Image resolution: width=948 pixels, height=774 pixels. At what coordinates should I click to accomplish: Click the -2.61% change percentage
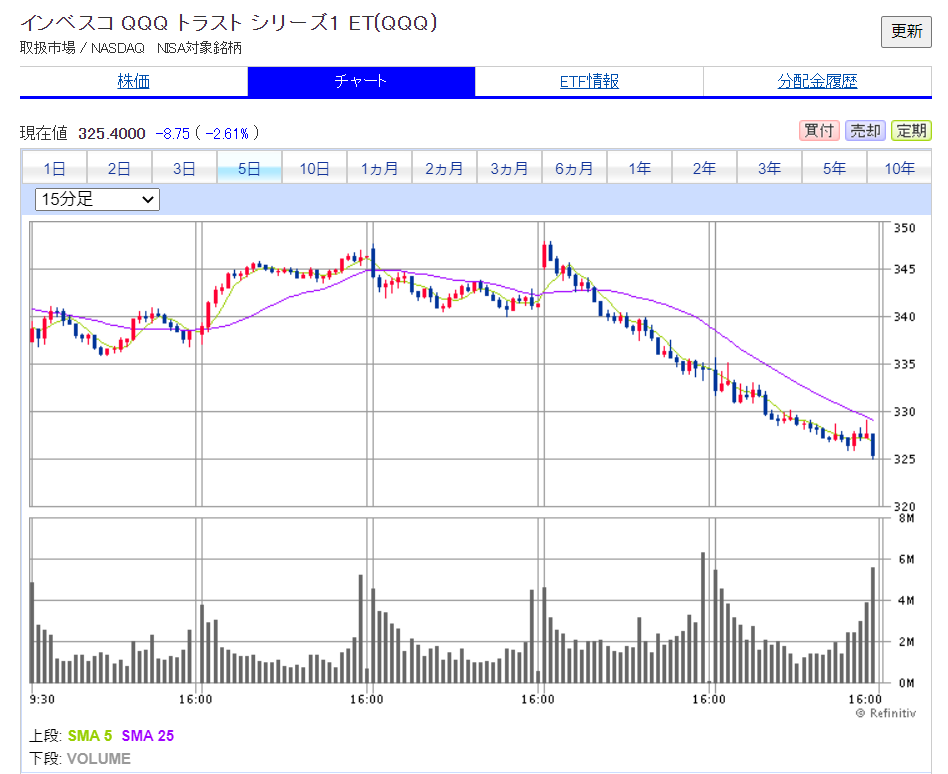tap(227, 134)
